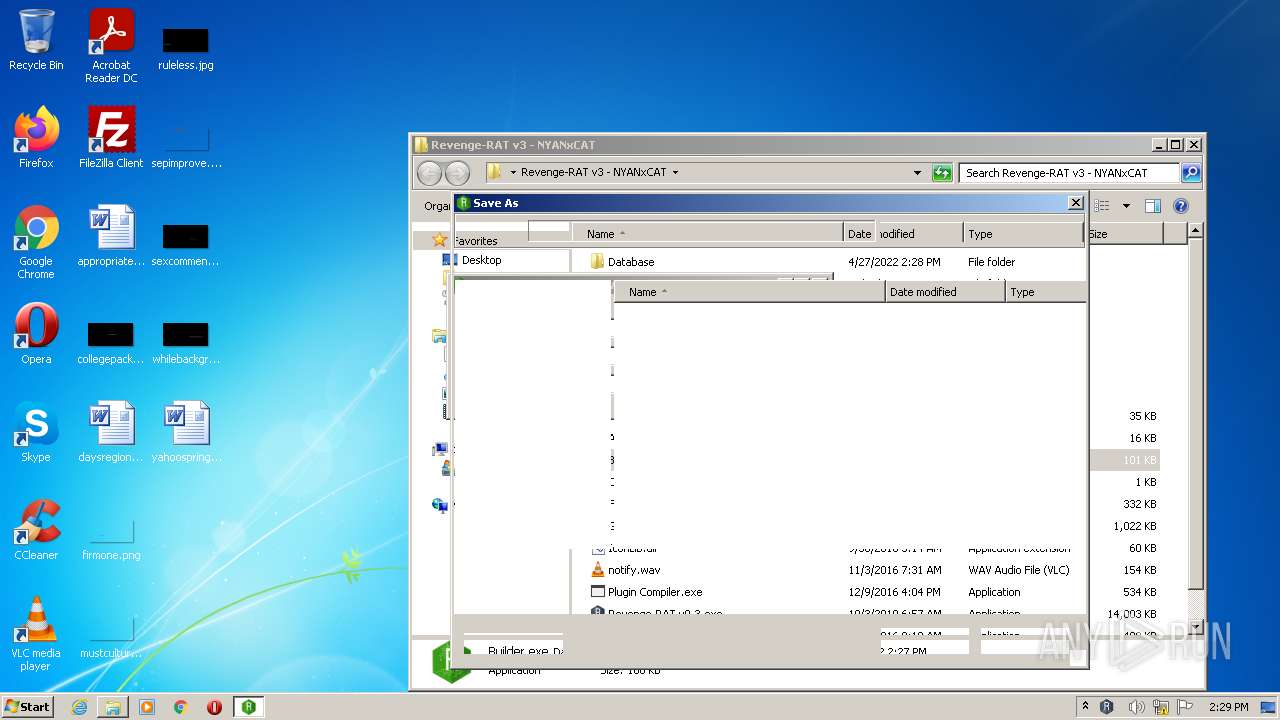Select the whilebackgr desktop file
Image resolution: width=1280 pixels, height=720 pixels.
pos(186,343)
